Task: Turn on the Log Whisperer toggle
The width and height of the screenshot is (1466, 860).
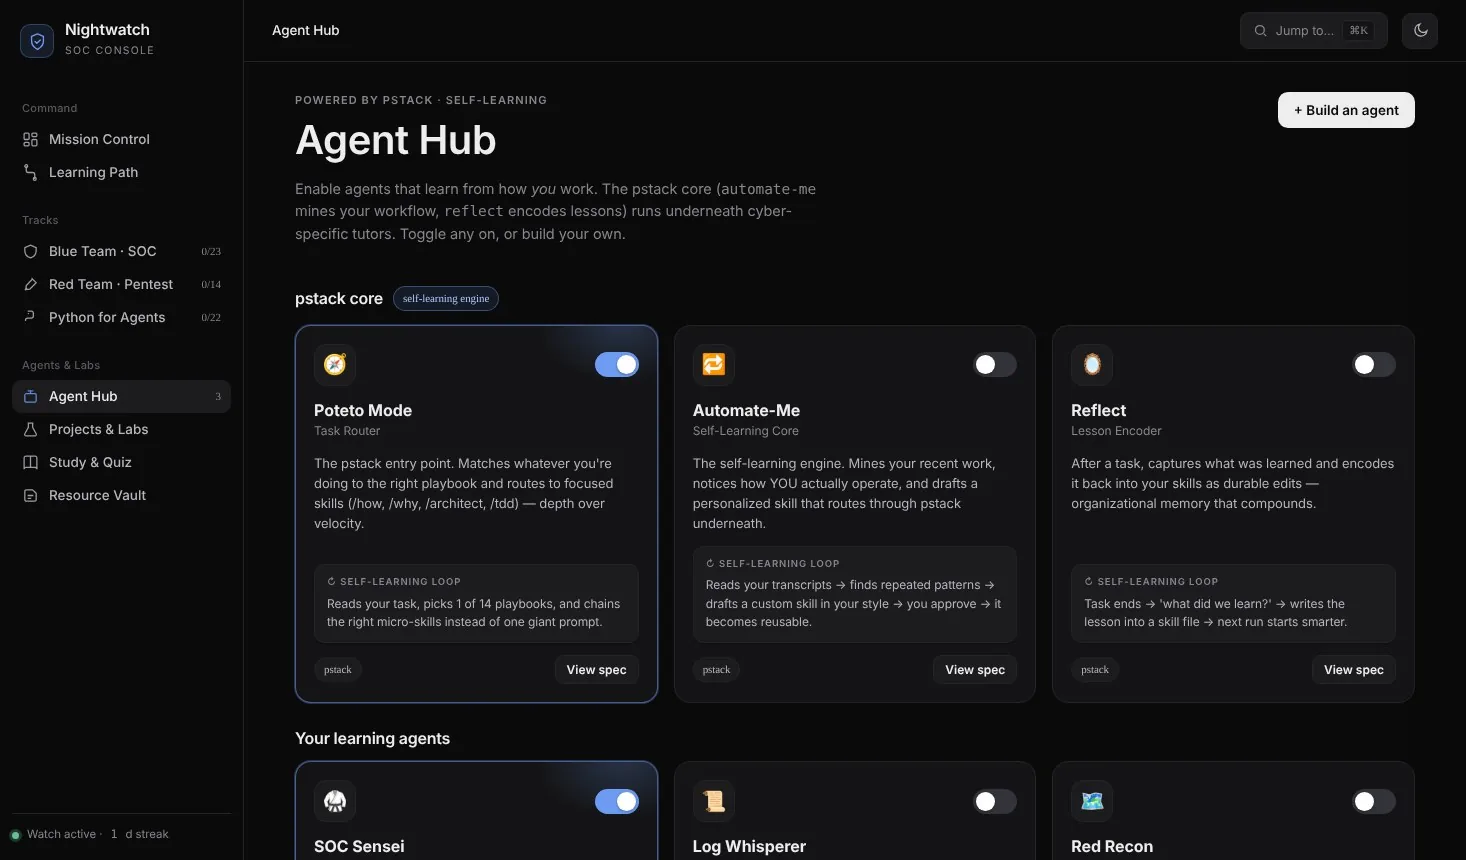Action: (995, 801)
